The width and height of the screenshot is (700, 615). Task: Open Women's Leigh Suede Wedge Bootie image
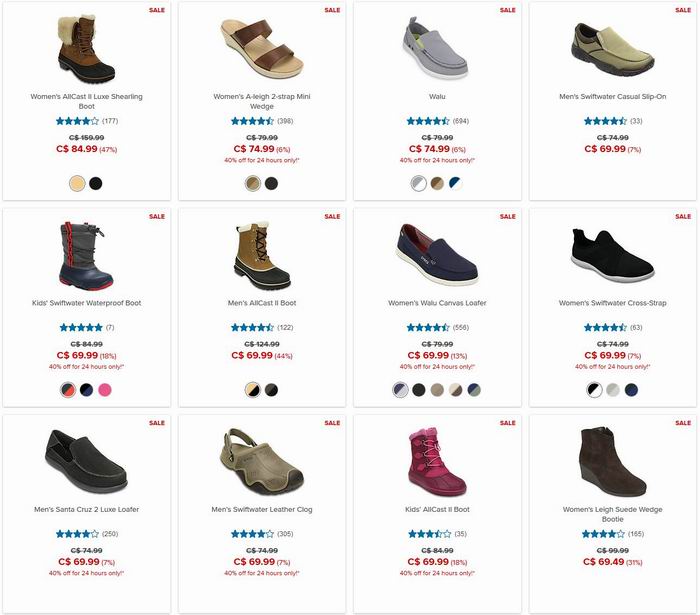click(x=612, y=461)
